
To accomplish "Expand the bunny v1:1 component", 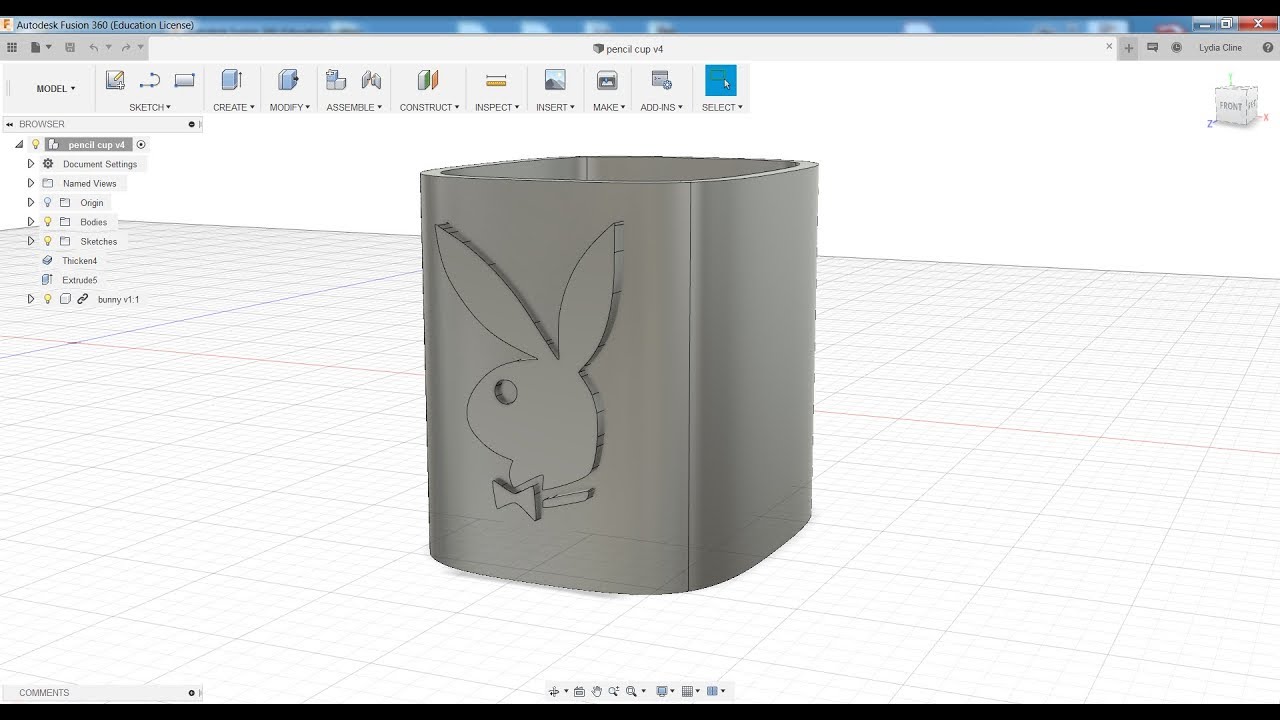I will tap(31, 299).
